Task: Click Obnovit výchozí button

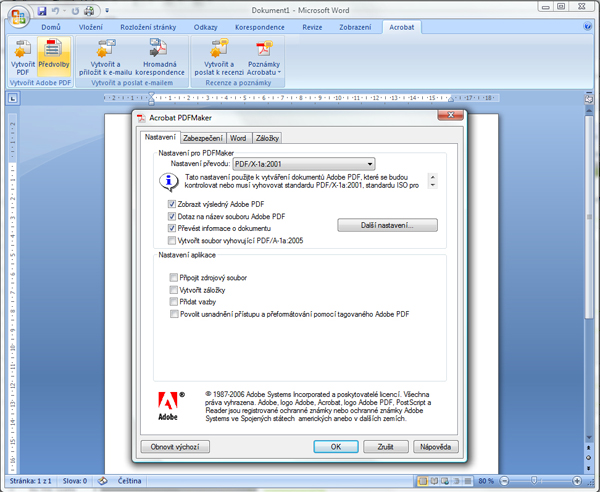Action: click(175, 446)
